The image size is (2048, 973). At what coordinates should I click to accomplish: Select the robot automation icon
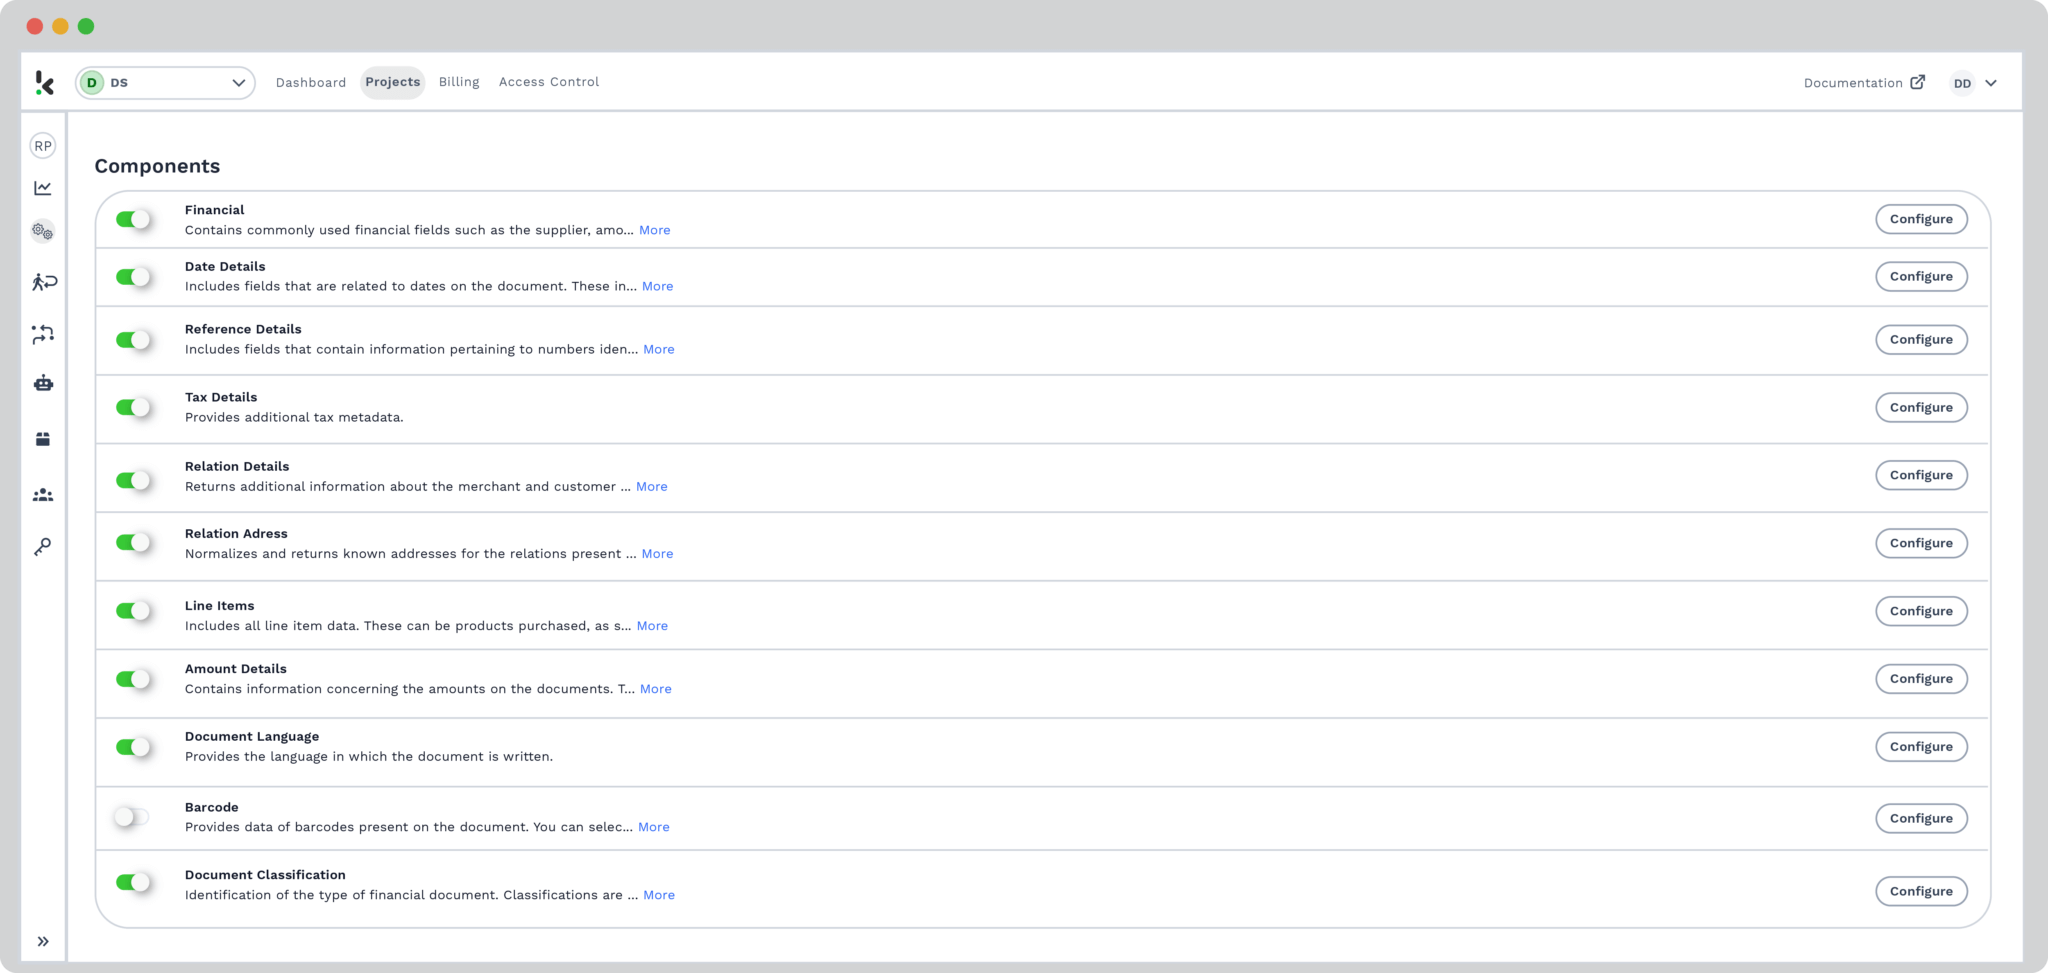coord(43,385)
